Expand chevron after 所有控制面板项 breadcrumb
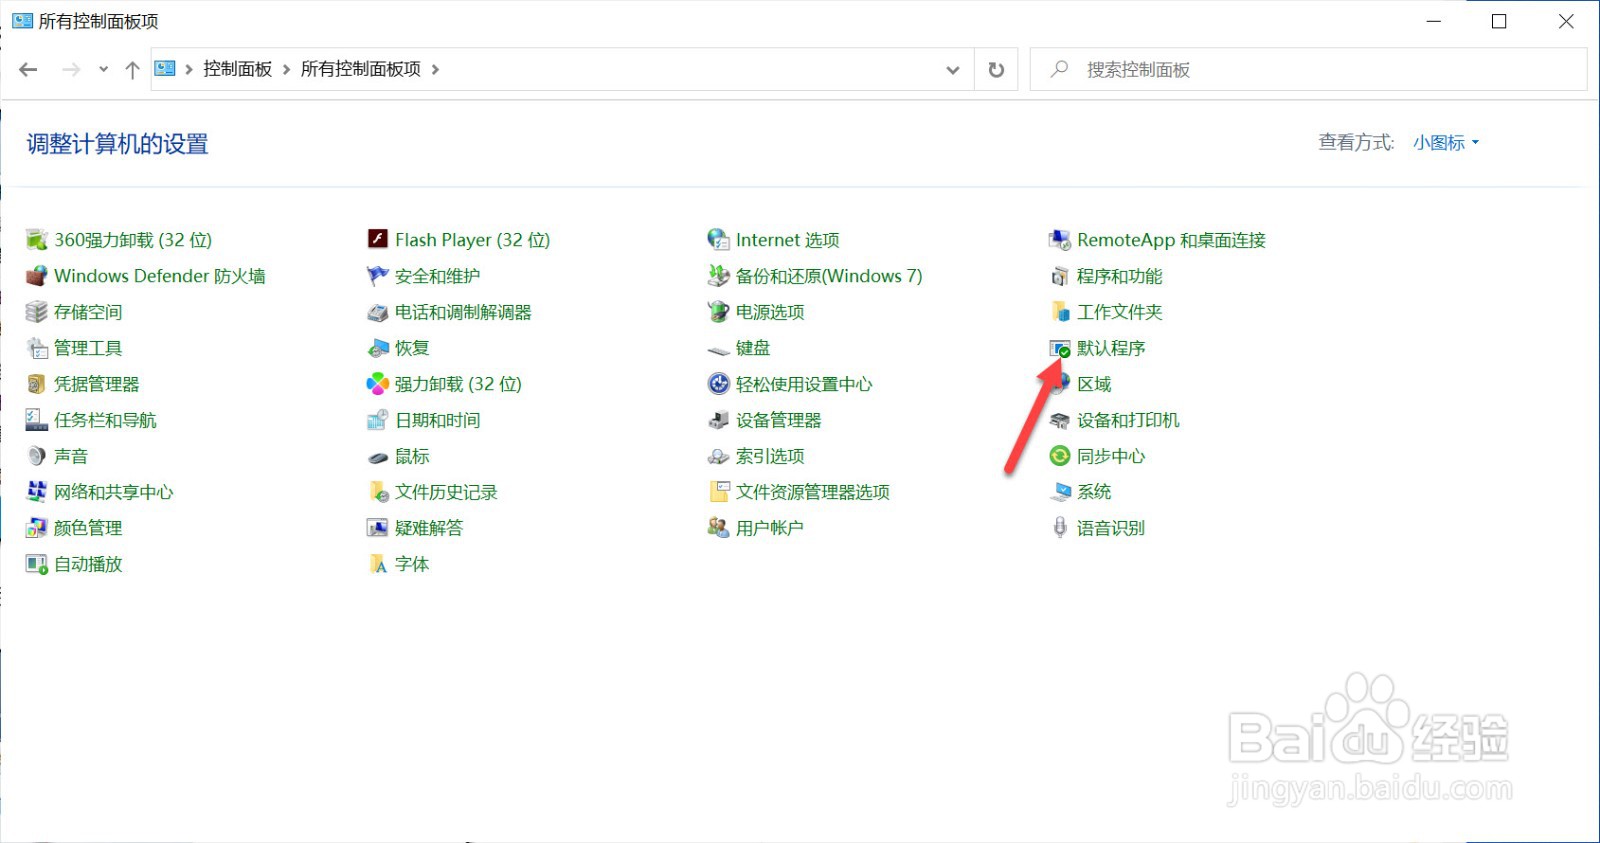 435,69
